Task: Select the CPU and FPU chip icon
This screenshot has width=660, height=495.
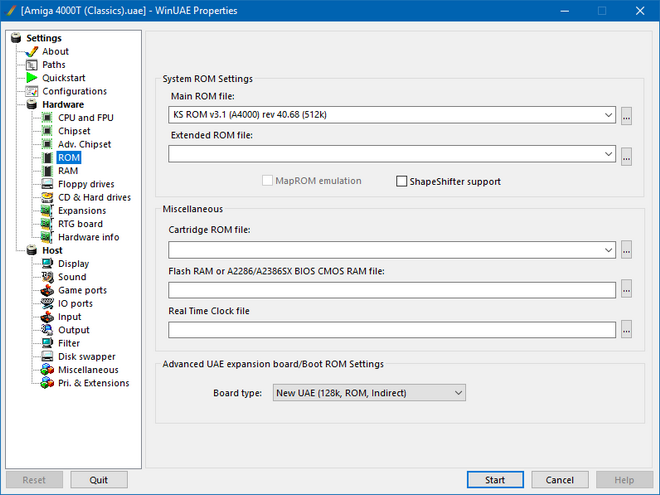Action: click(x=48, y=118)
